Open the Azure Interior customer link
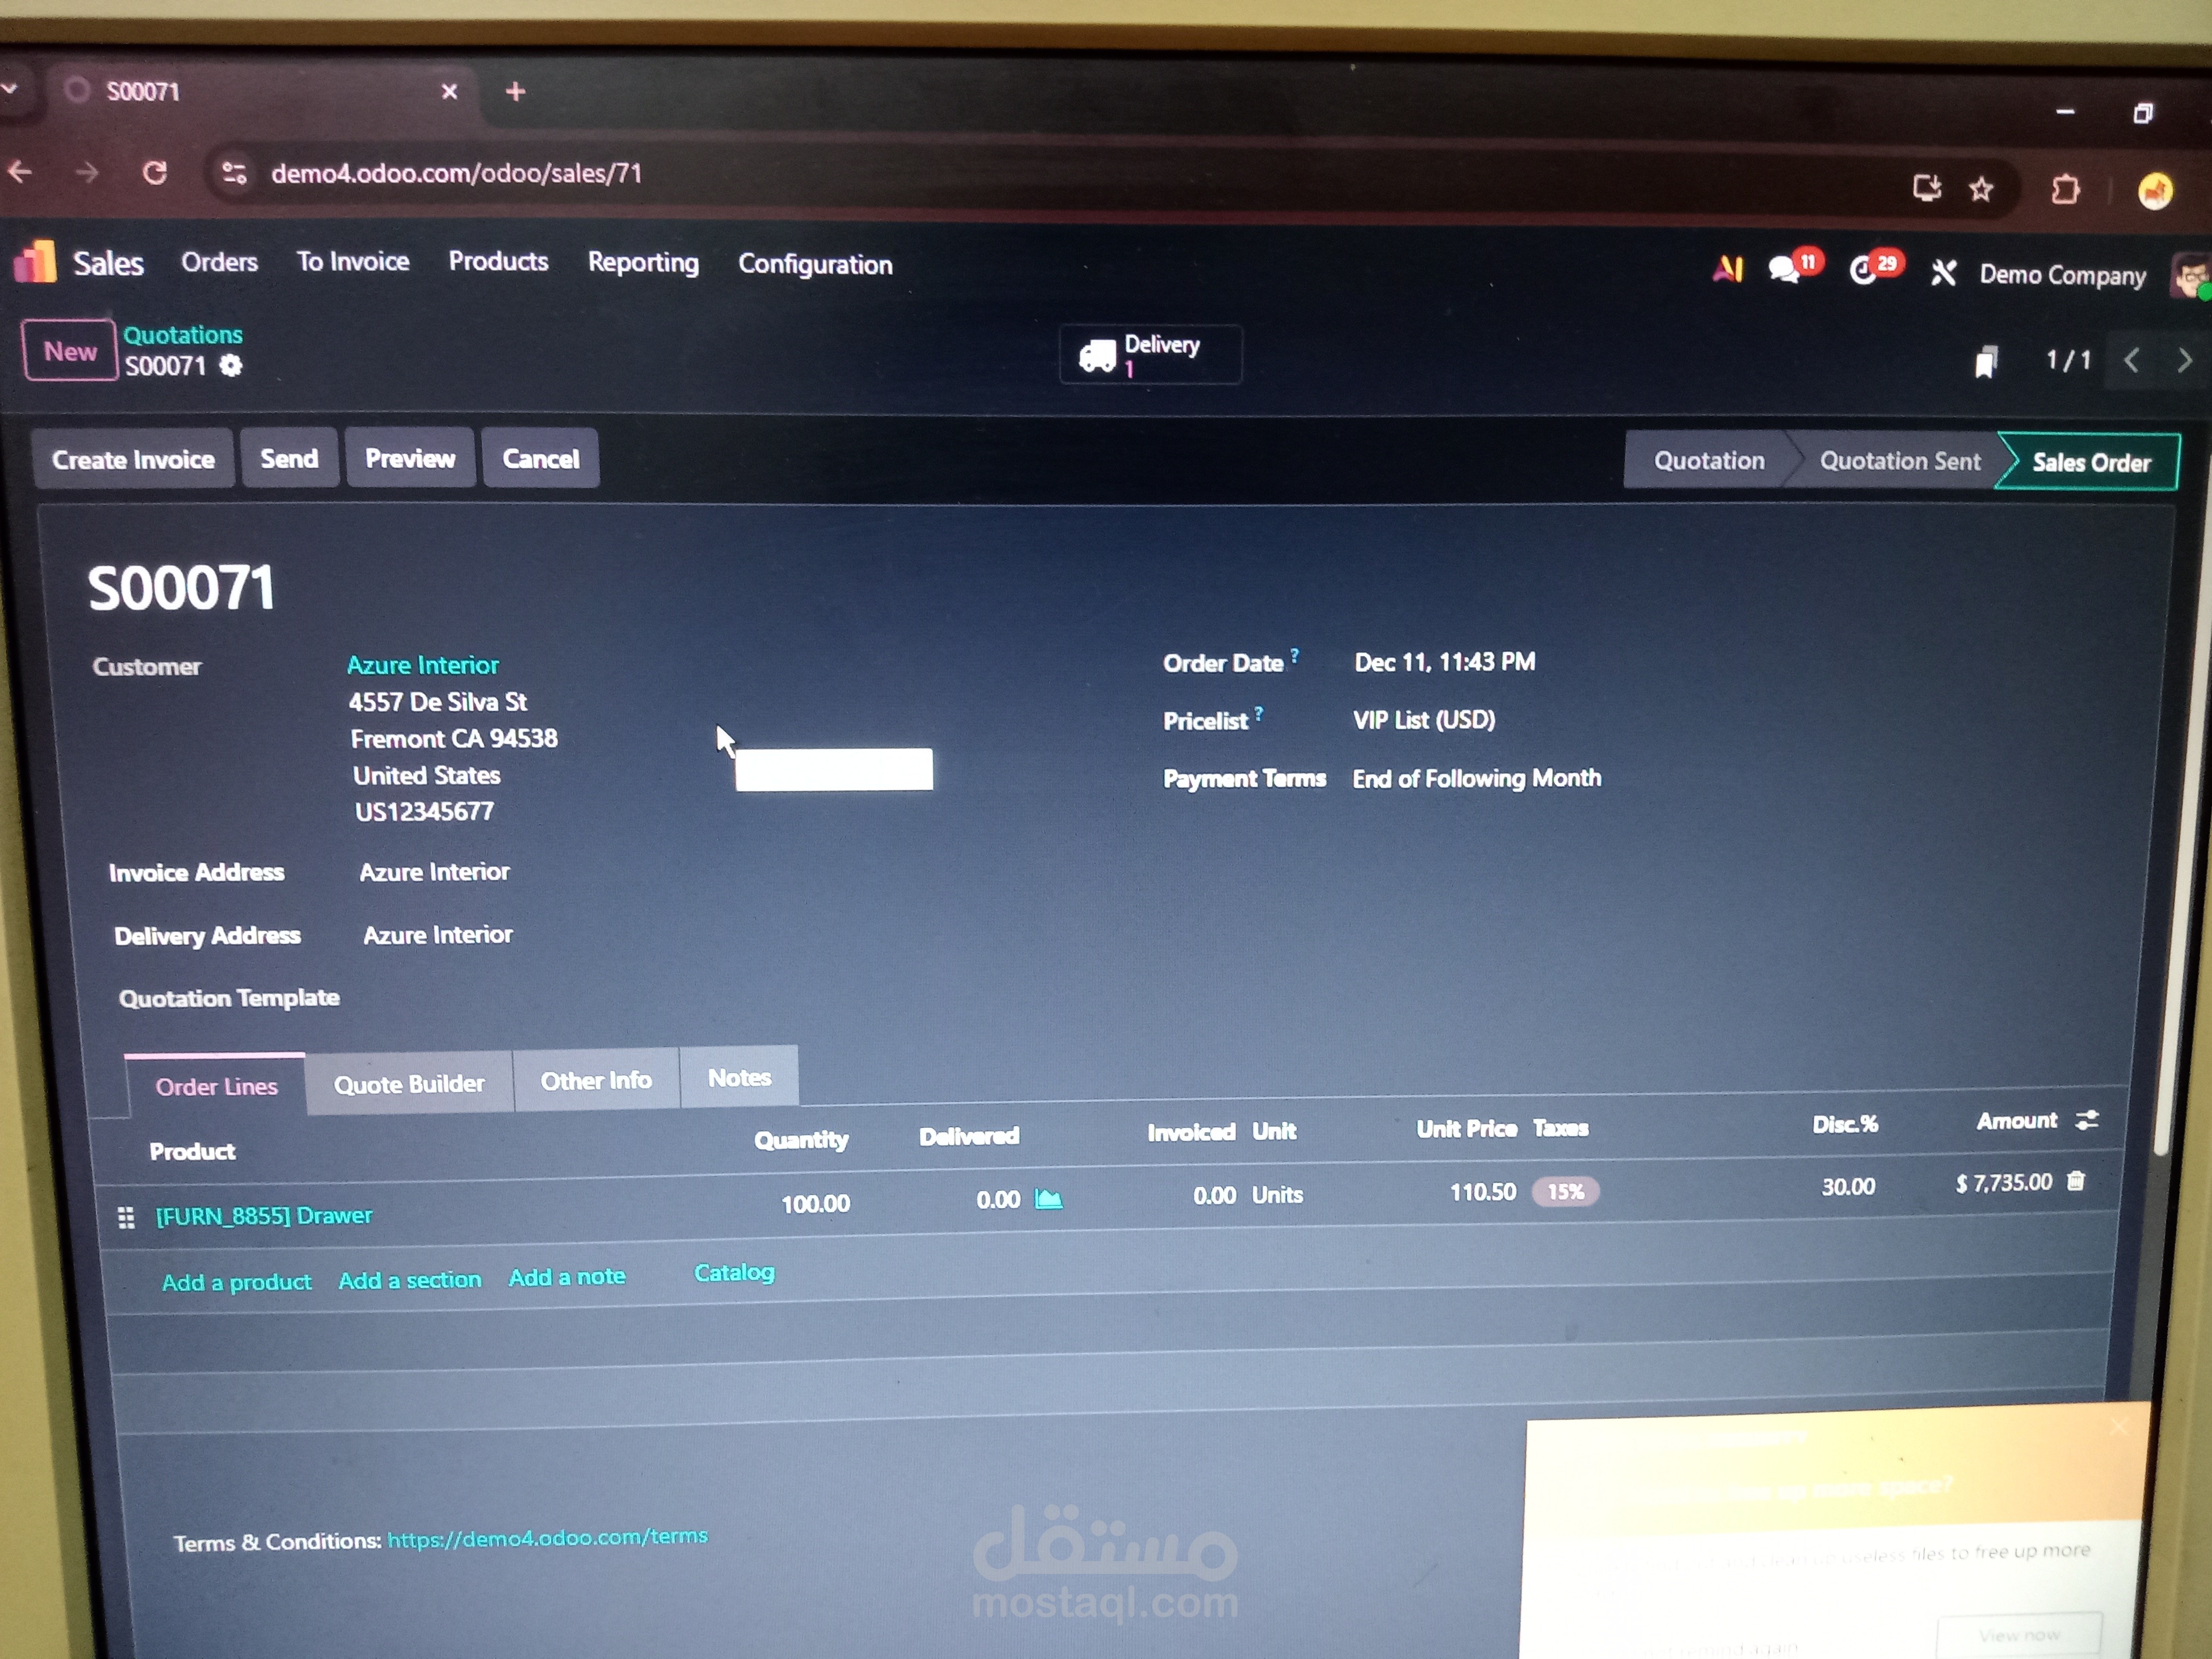This screenshot has width=2212, height=1659. click(x=422, y=665)
